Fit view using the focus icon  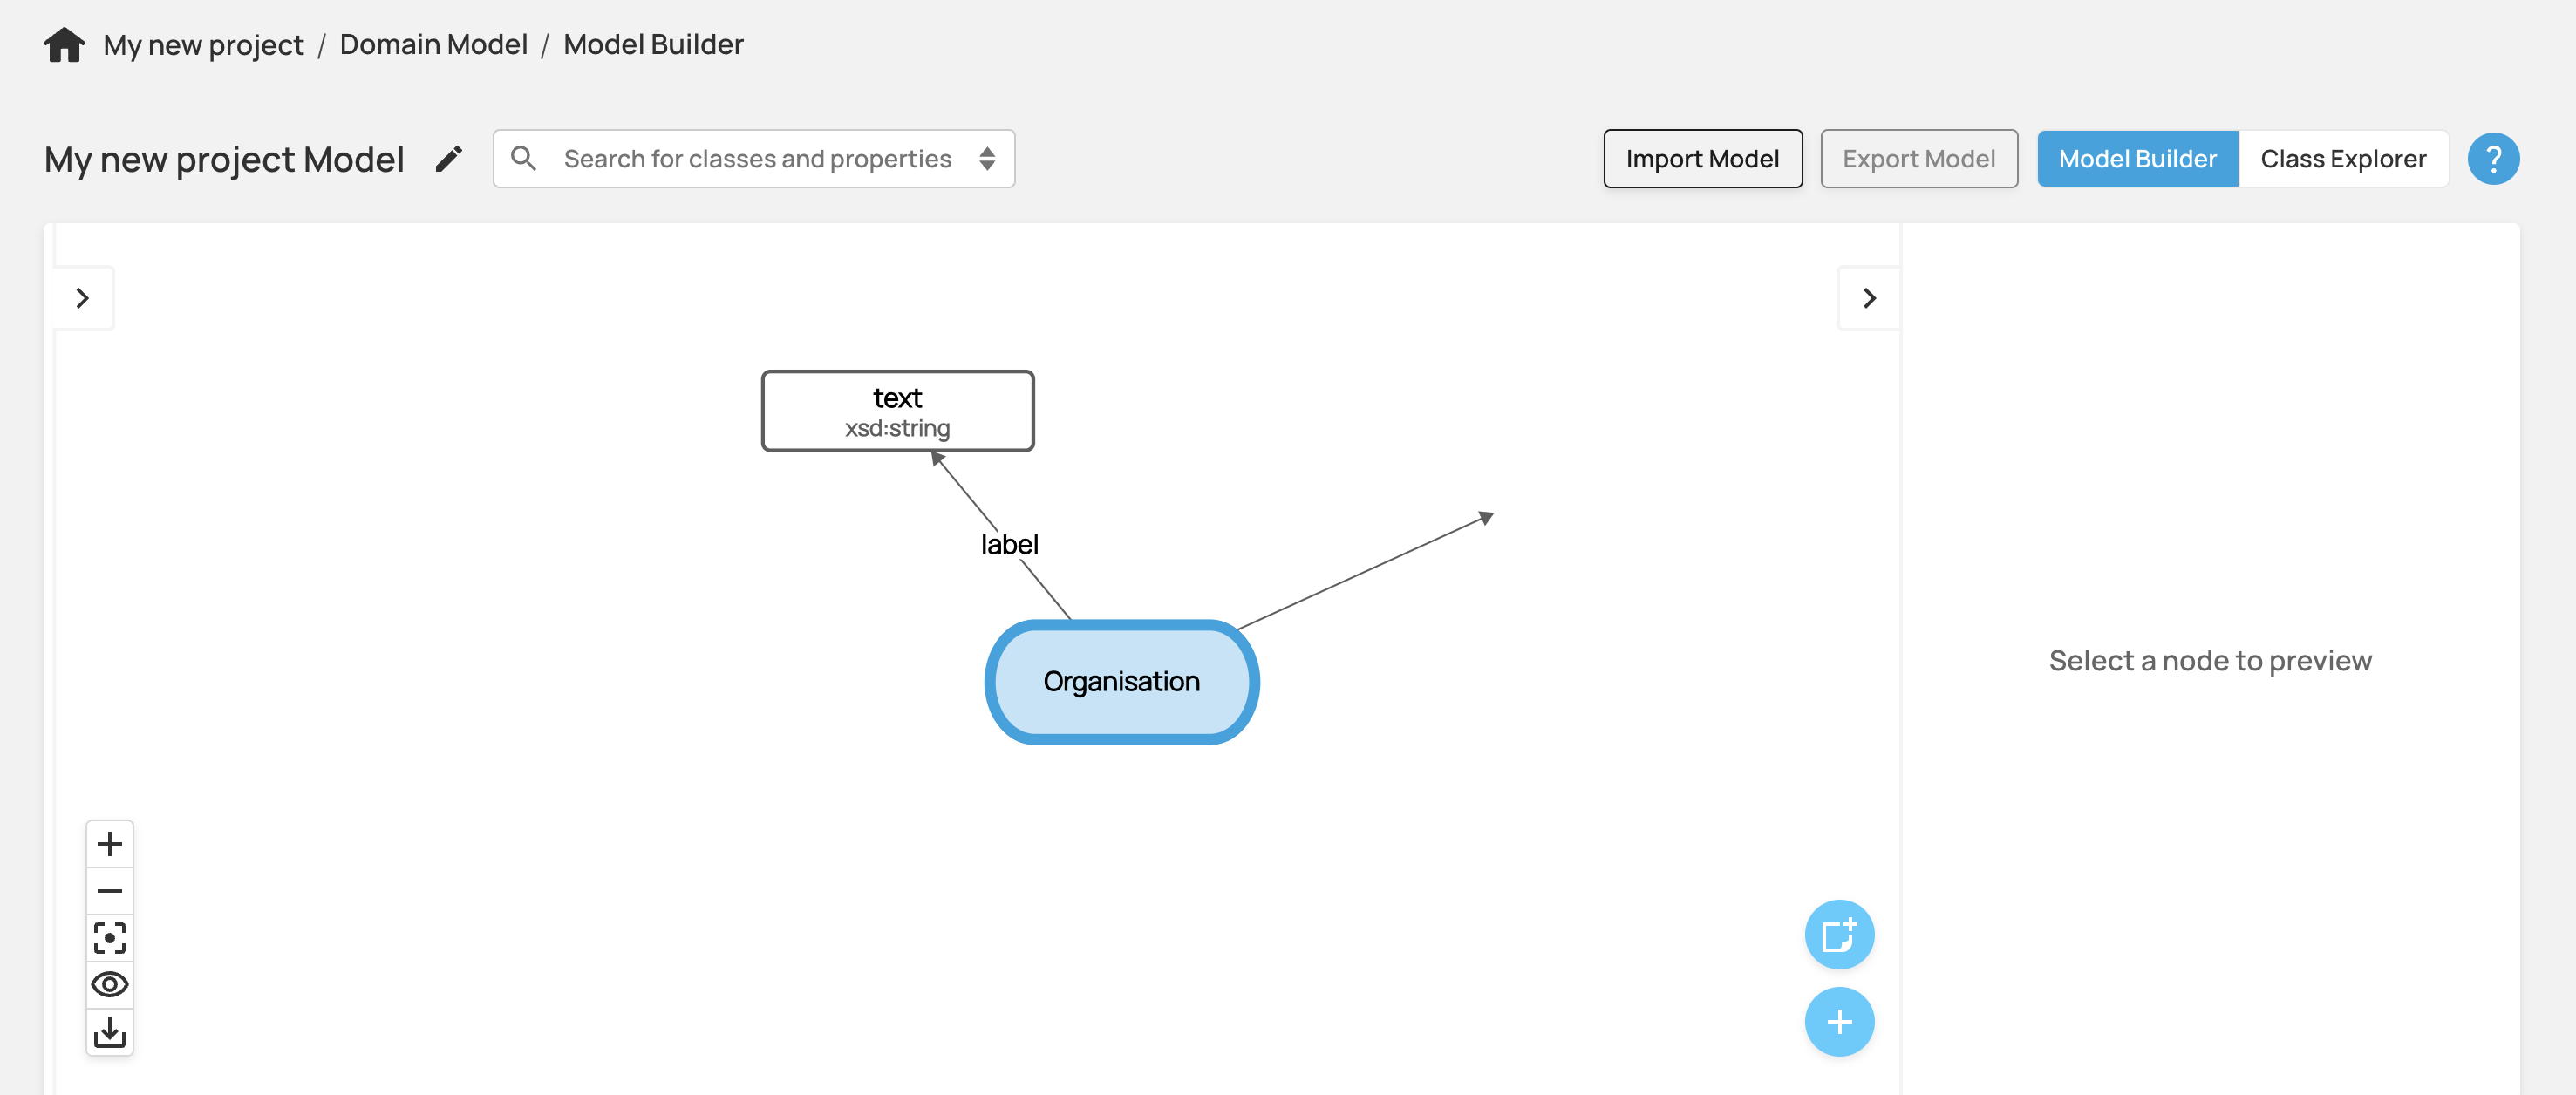click(110, 938)
